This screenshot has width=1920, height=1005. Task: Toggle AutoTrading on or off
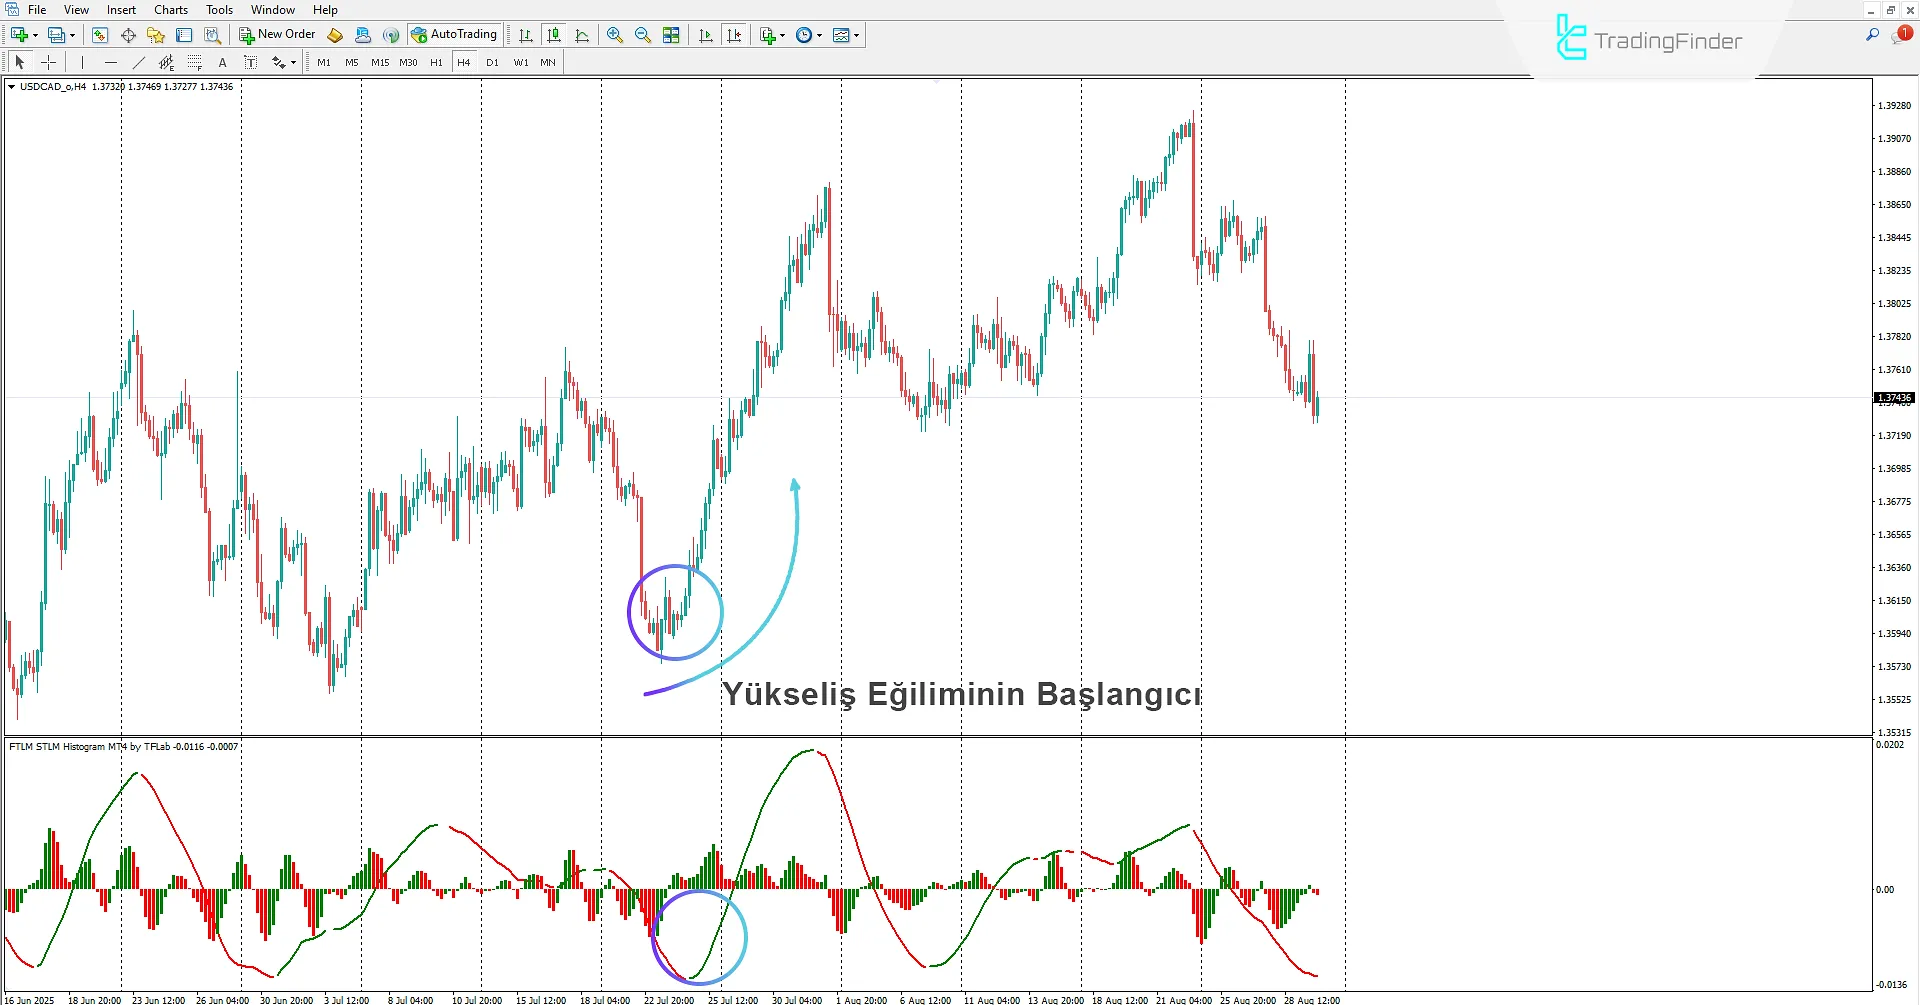(455, 33)
